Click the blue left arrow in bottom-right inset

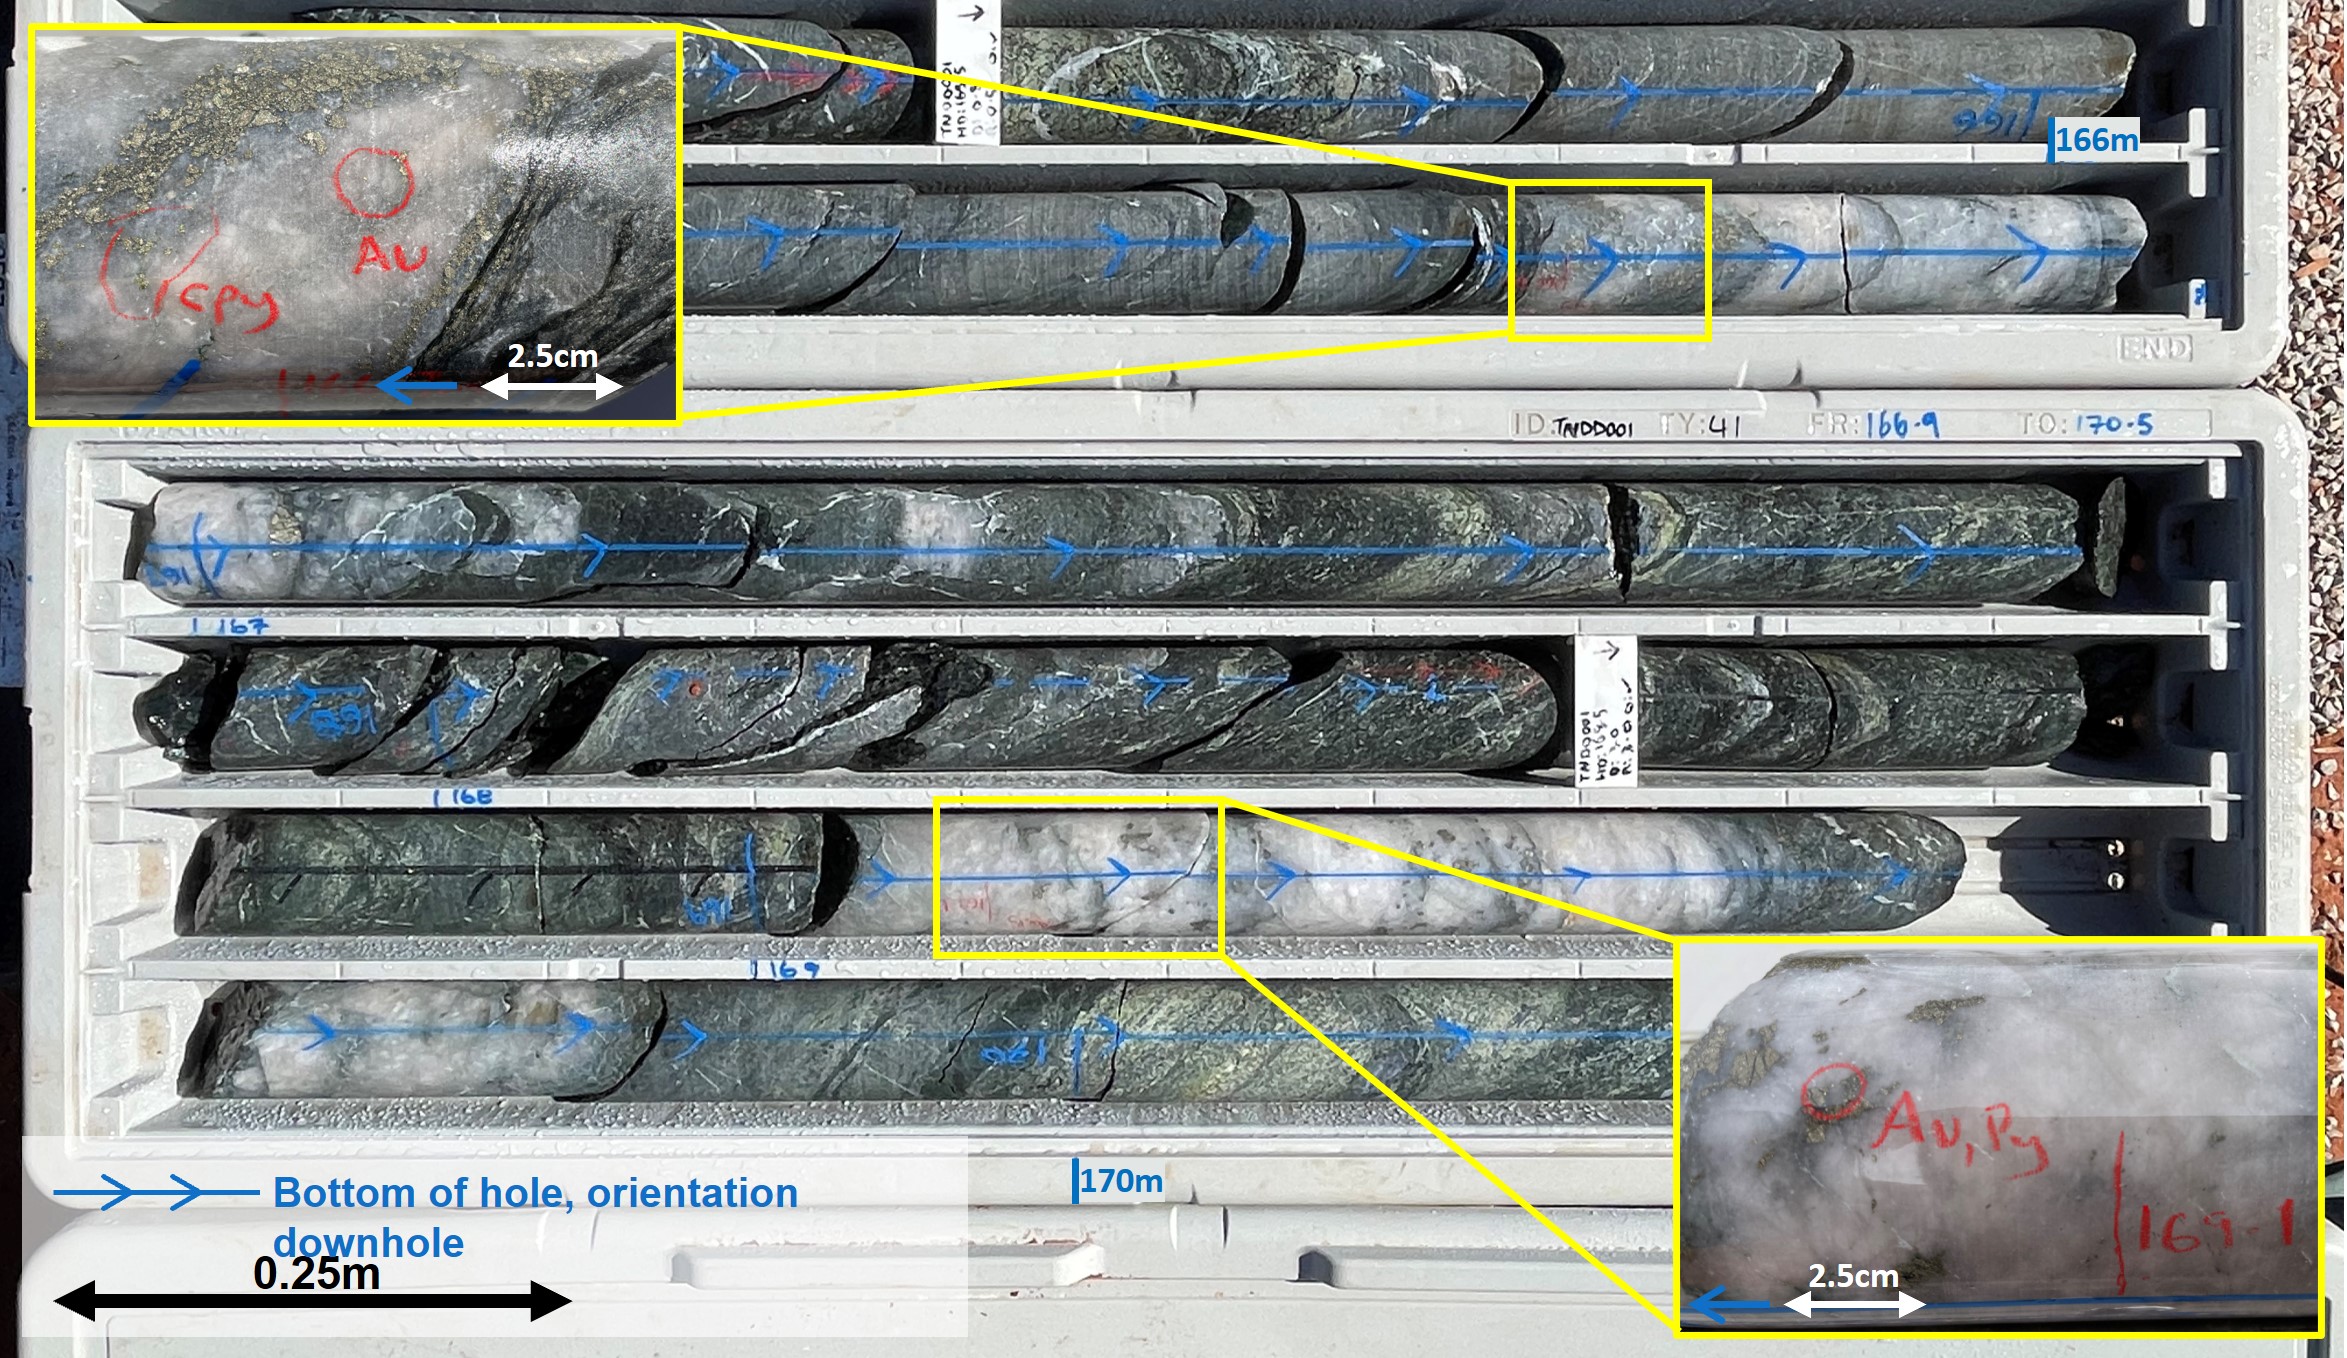[x=1728, y=1305]
